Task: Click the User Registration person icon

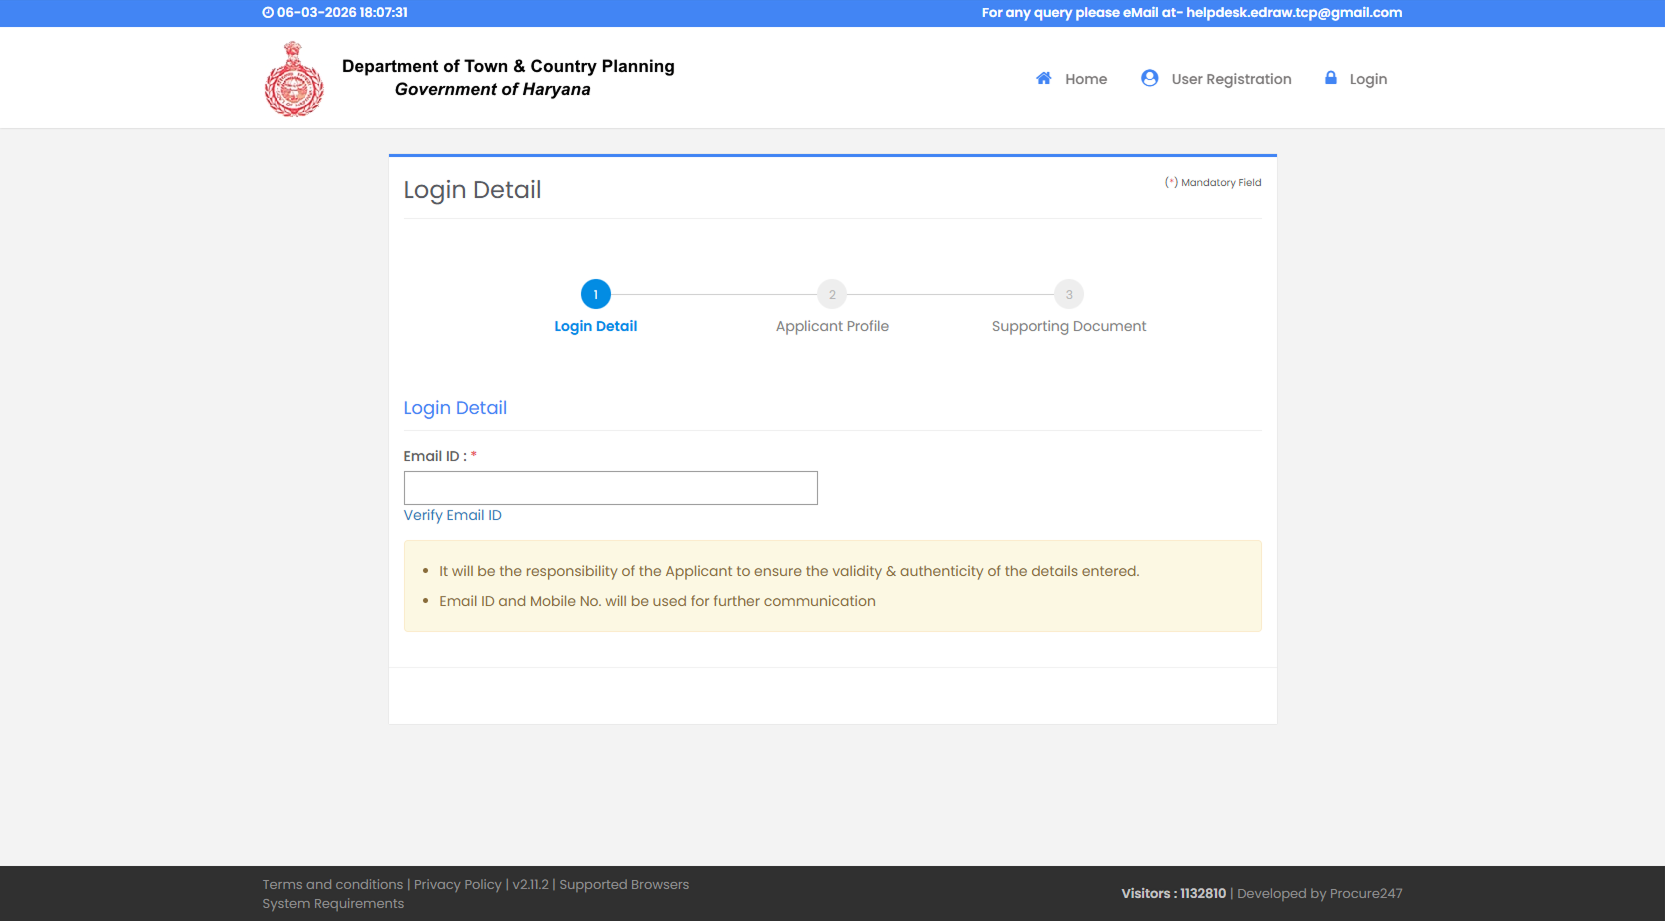Action: coord(1149,78)
